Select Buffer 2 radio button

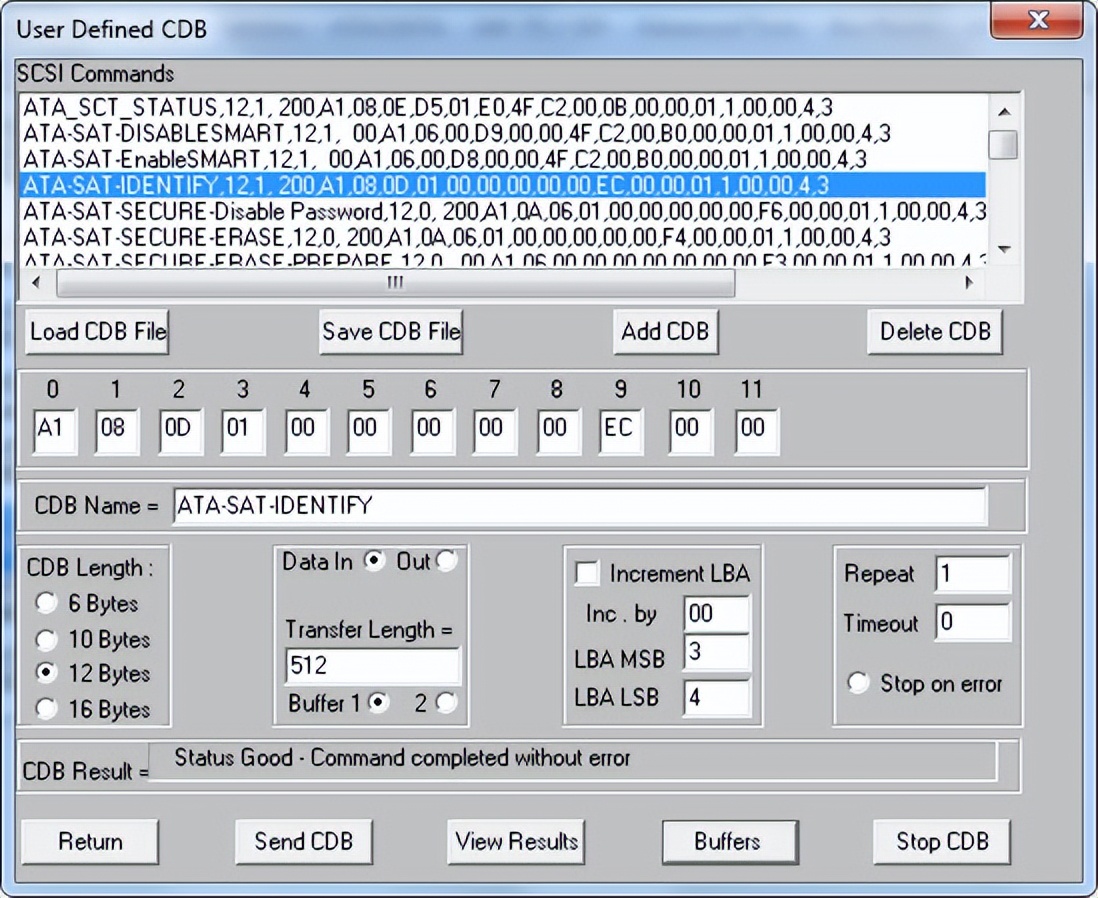pos(446,703)
